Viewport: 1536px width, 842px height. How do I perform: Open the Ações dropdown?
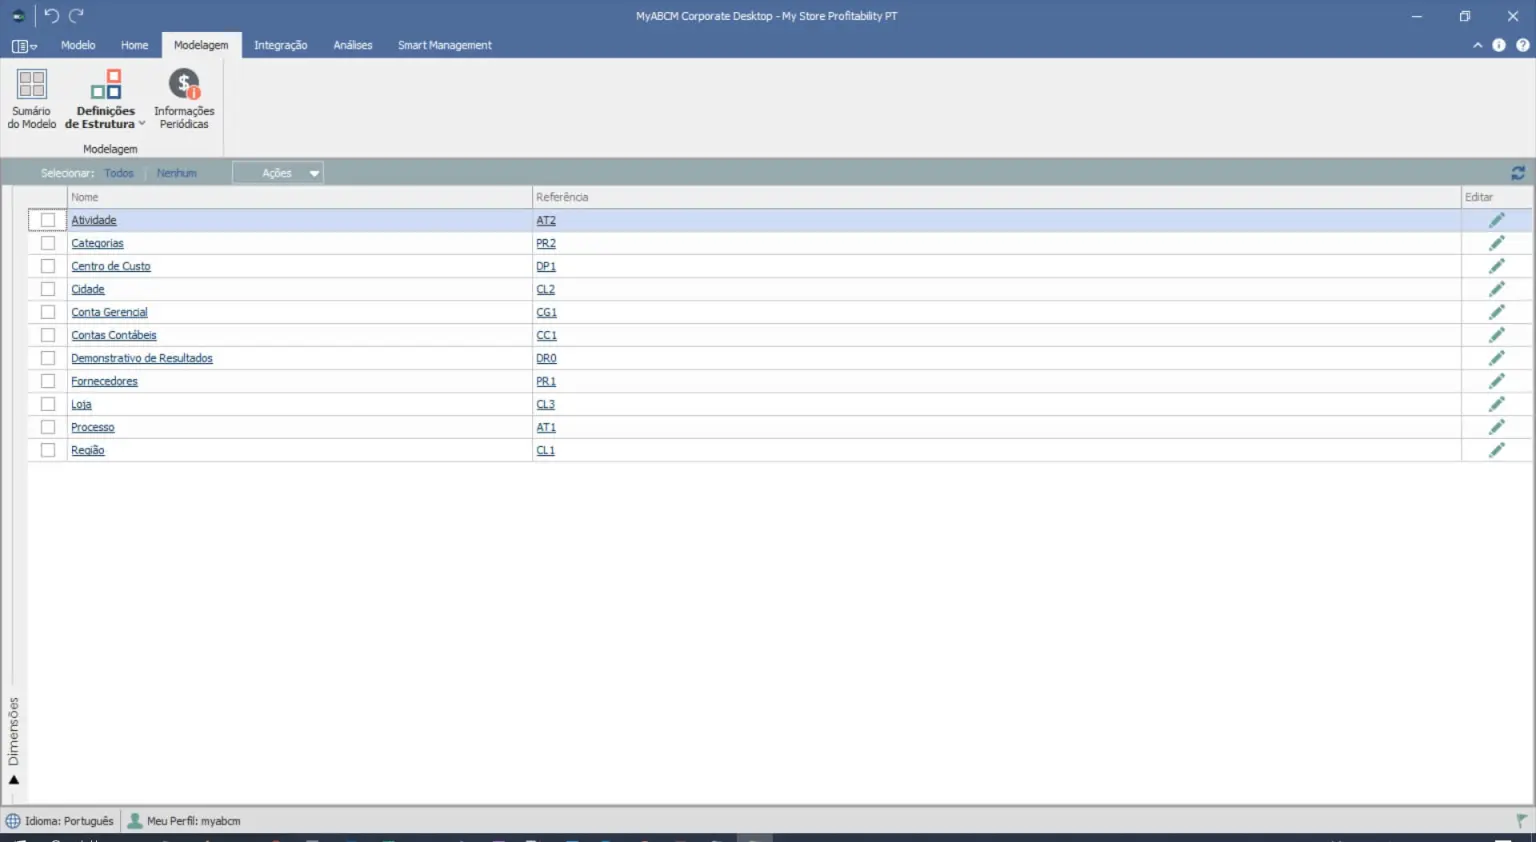(x=278, y=173)
